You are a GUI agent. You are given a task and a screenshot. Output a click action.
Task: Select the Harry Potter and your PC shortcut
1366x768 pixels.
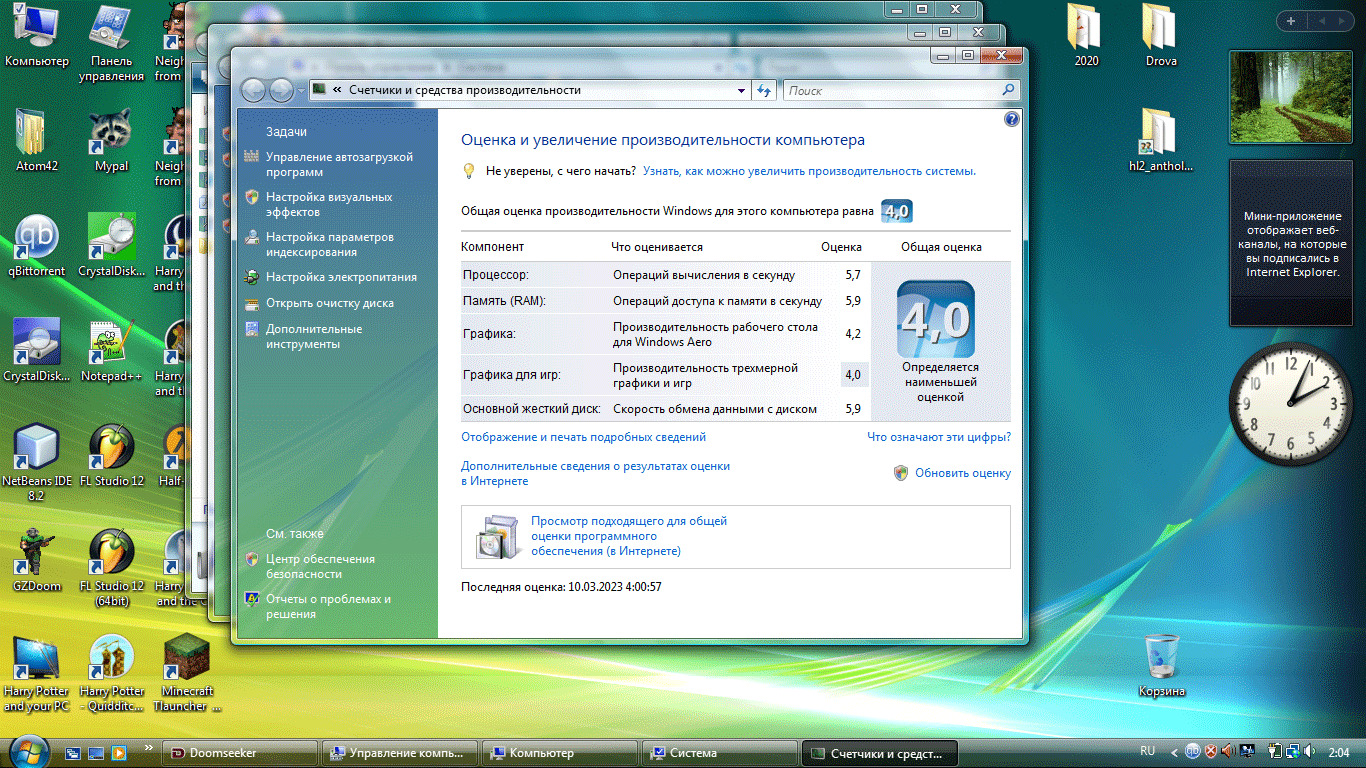36,673
